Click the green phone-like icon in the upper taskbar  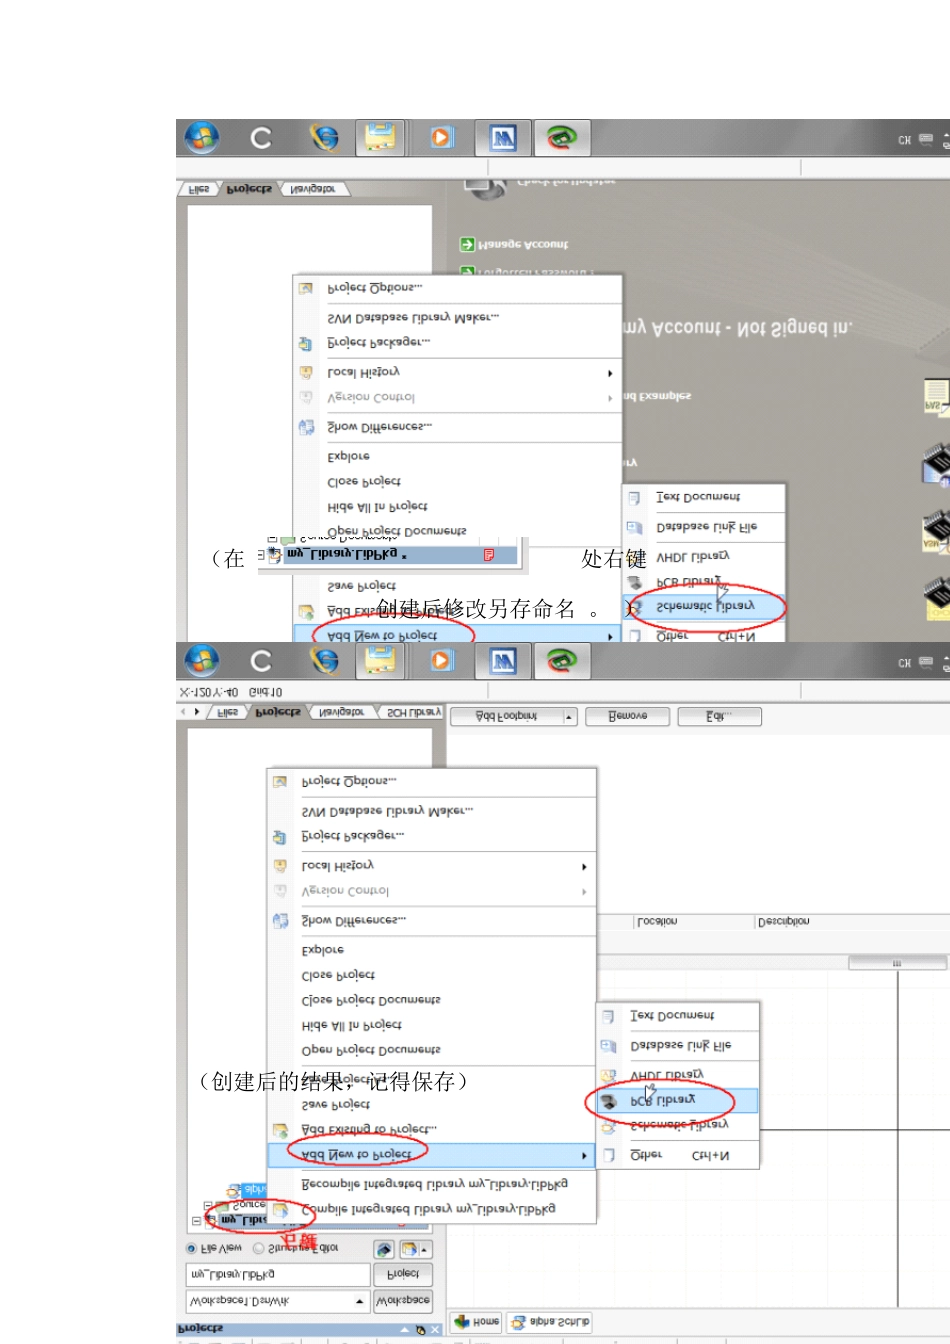562,138
